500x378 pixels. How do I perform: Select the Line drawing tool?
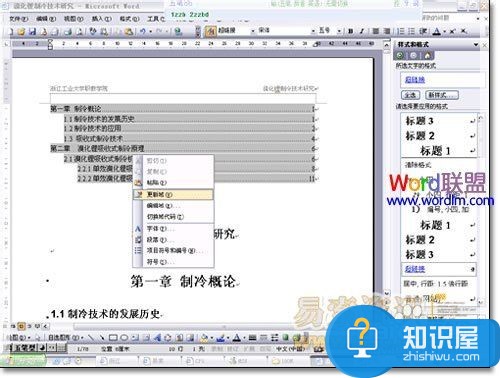point(91,338)
